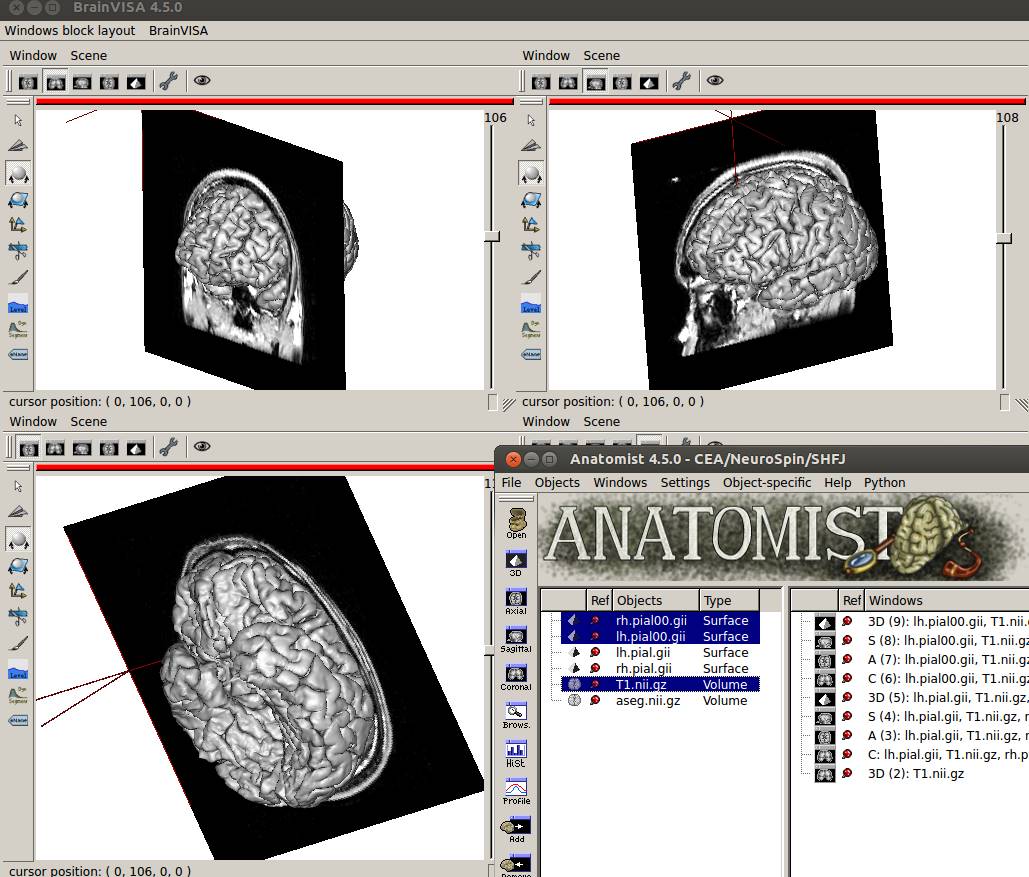This screenshot has width=1029, height=877.
Task: Toggle the eye icon in bottom-left view toolbar
Action: tap(202, 447)
